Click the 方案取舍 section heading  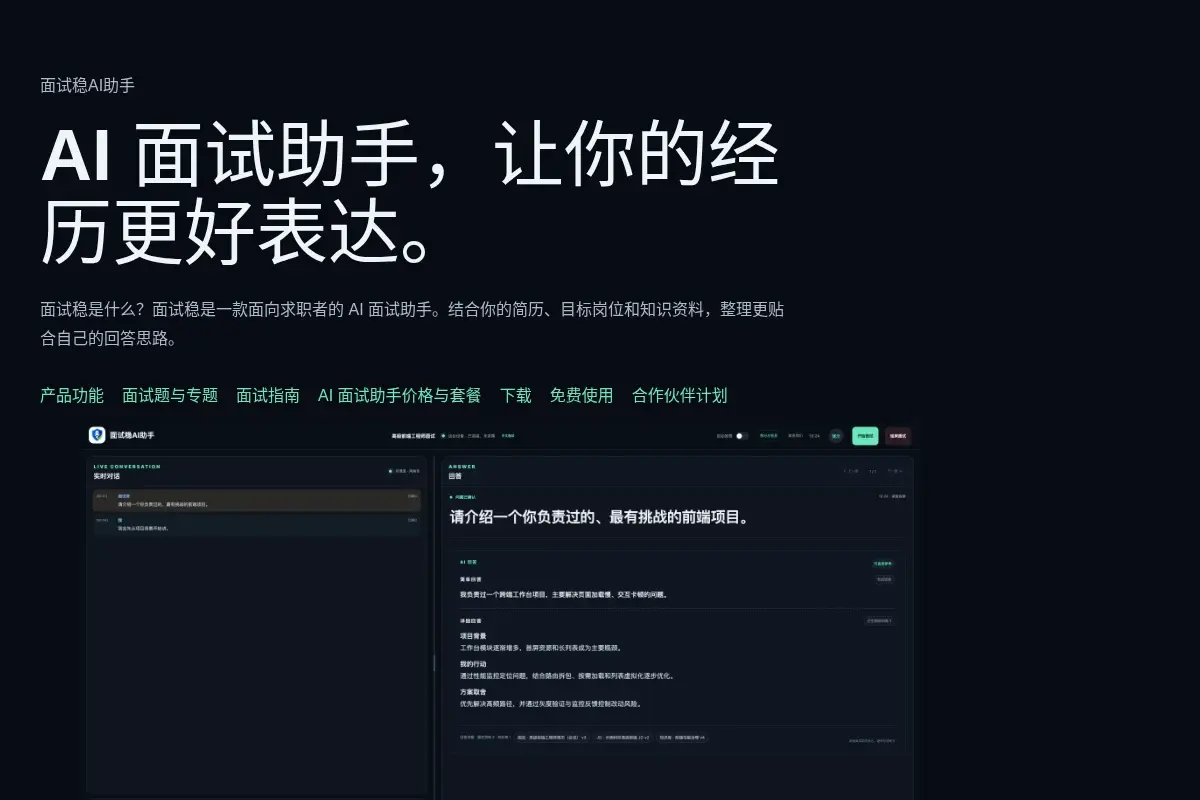coord(473,692)
